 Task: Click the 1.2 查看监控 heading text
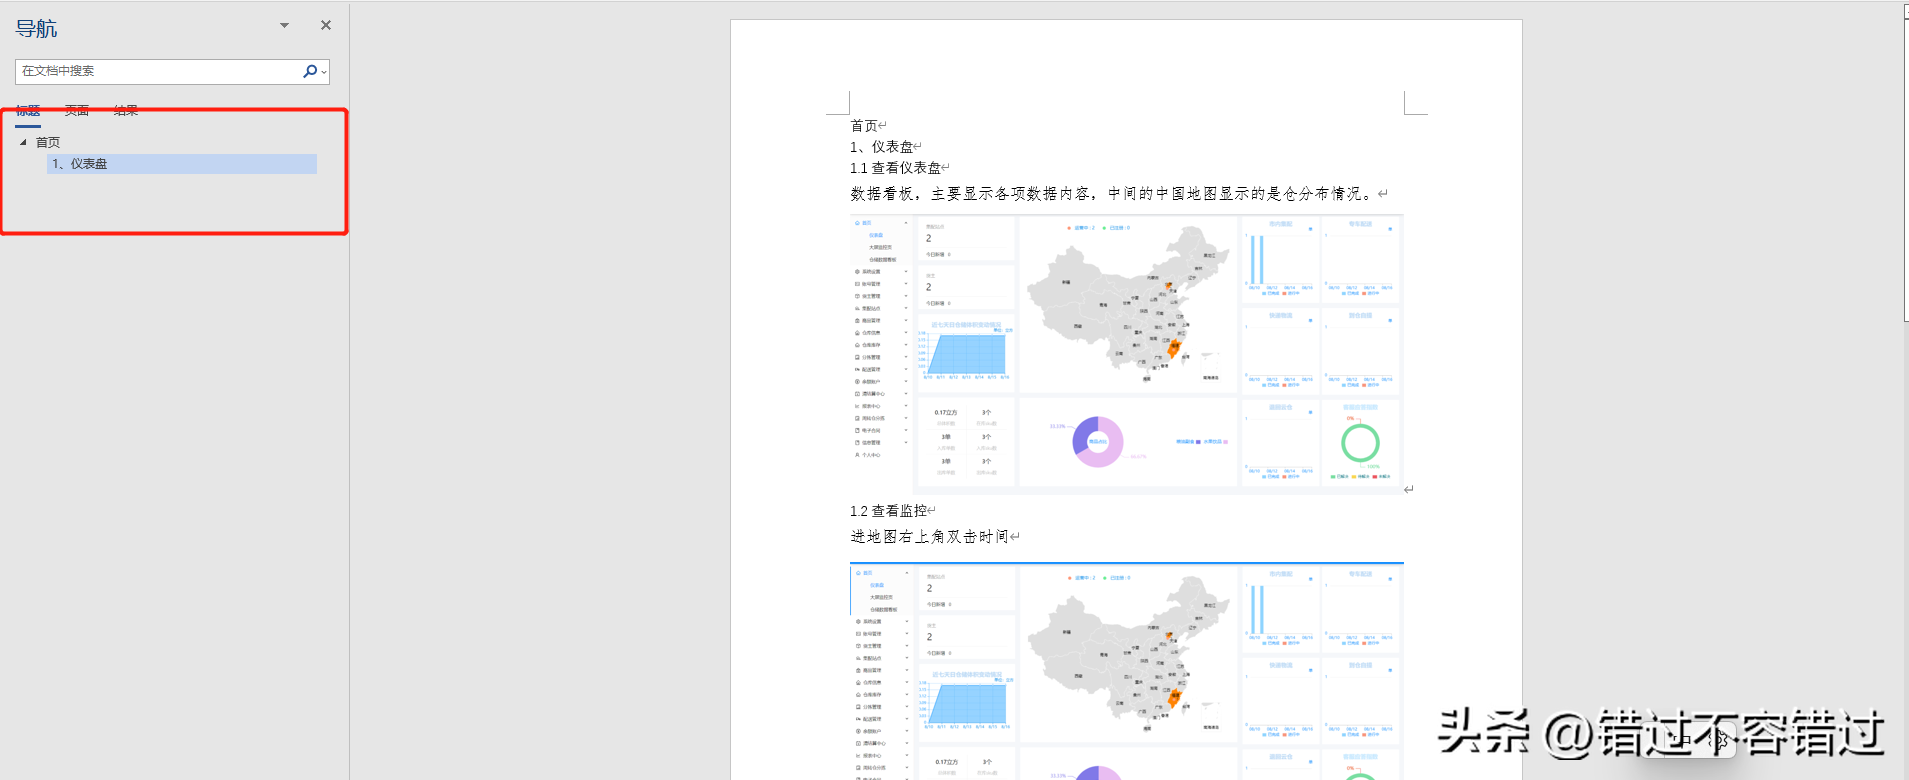(x=888, y=511)
